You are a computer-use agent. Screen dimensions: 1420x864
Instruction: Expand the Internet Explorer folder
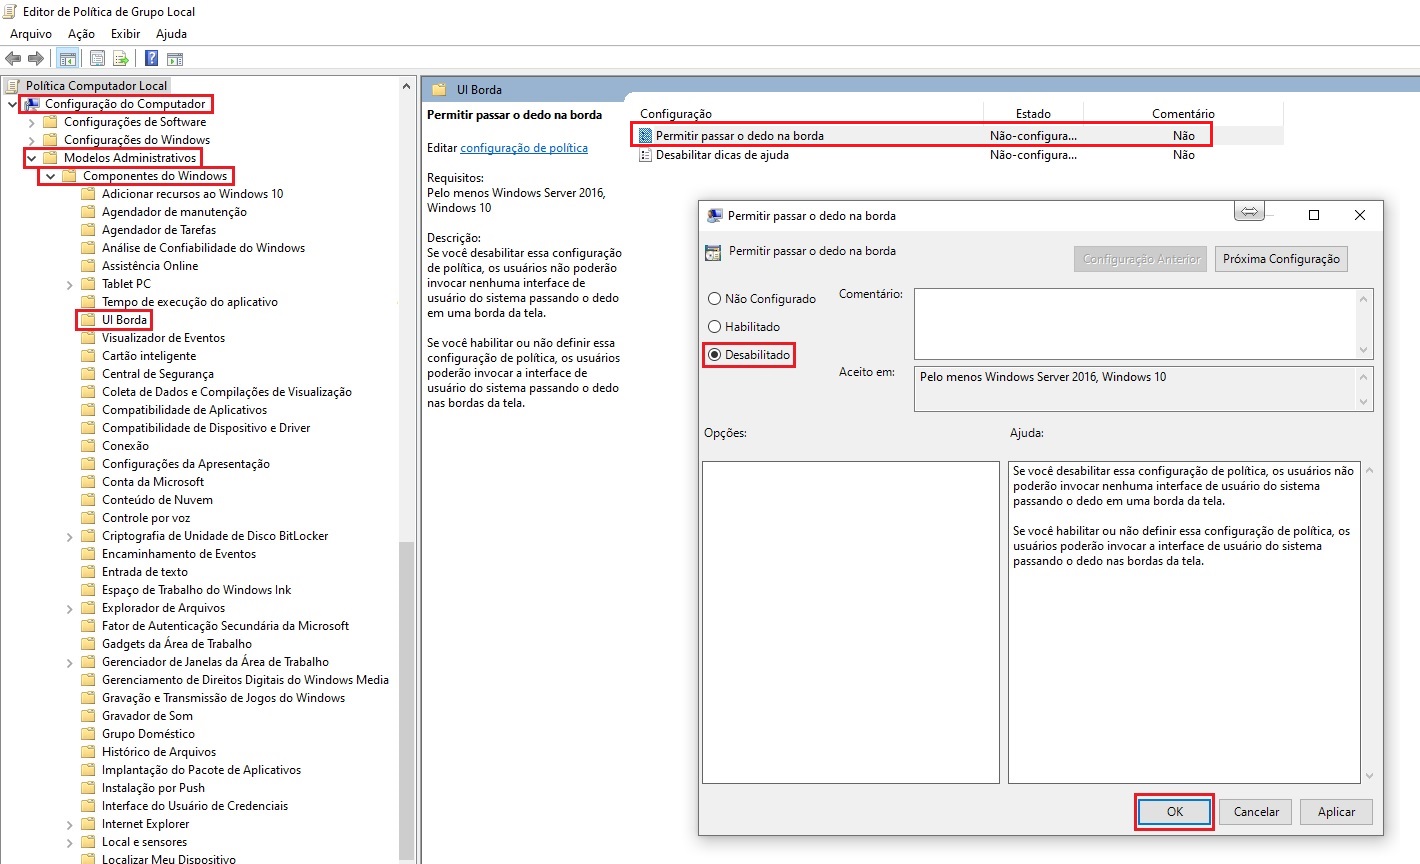[x=69, y=824]
